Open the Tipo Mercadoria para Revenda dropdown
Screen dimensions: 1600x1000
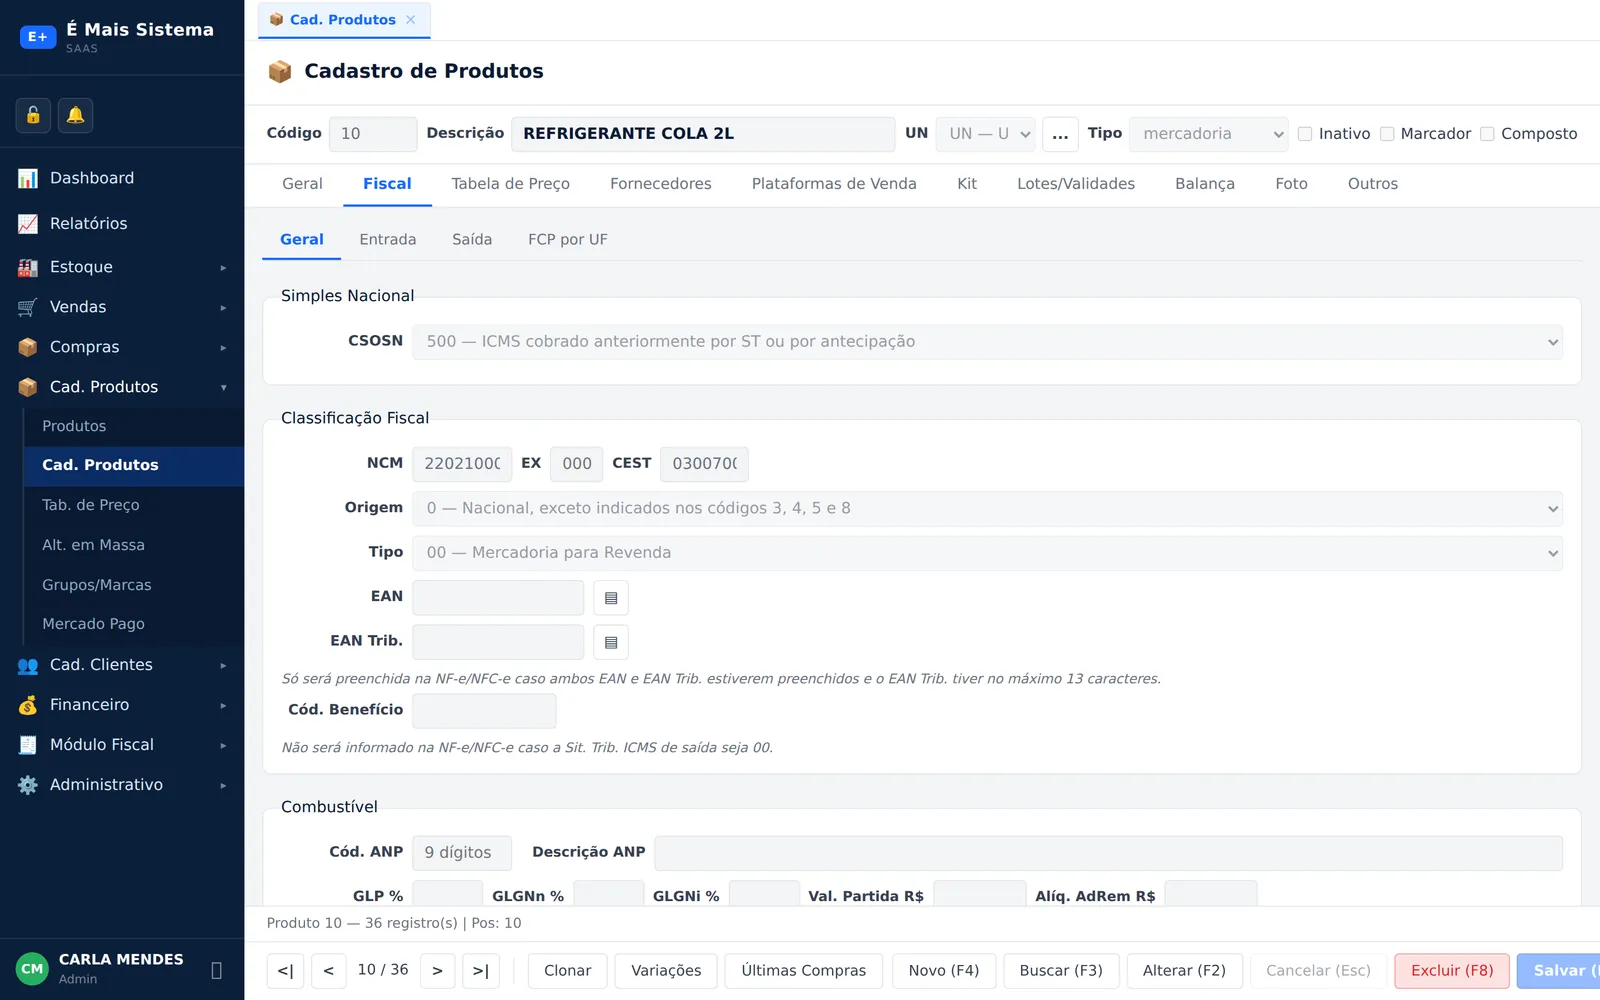pos(987,553)
